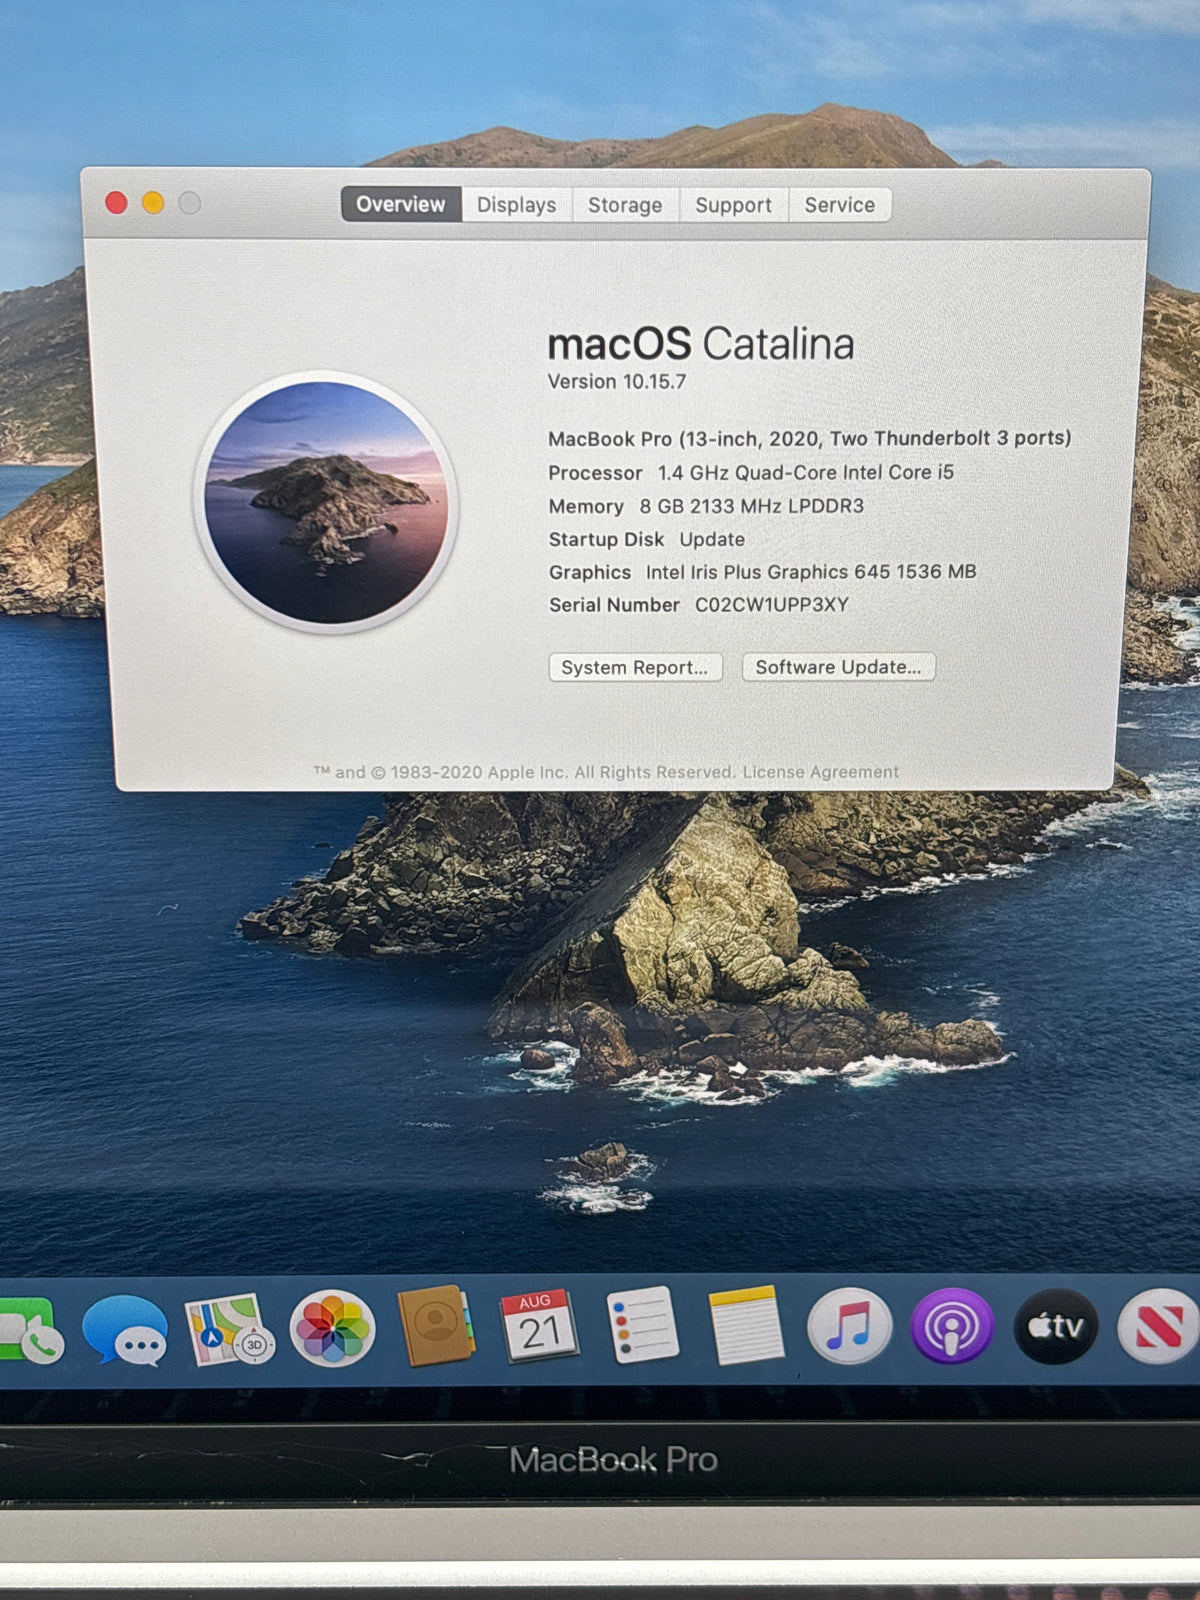1200x1600 pixels.
Task: Click the macOS Catalina title
Action: pyautogui.click(x=700, y=344)
